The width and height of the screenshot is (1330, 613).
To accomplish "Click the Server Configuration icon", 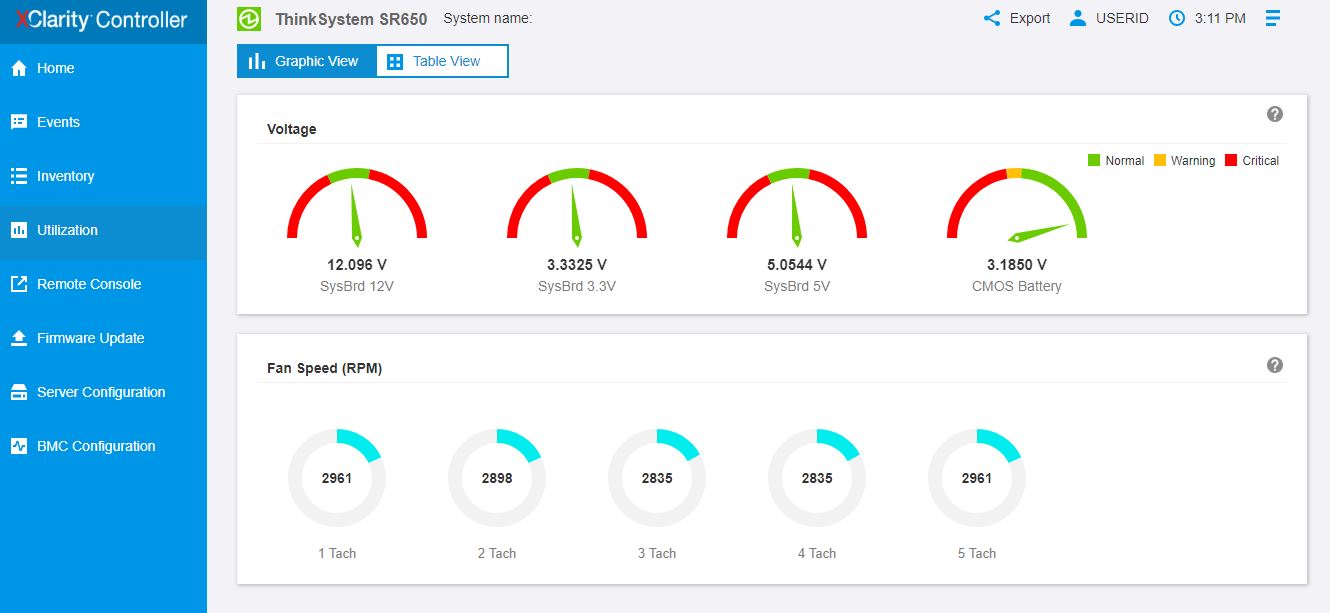I will (x=18, y=392).
